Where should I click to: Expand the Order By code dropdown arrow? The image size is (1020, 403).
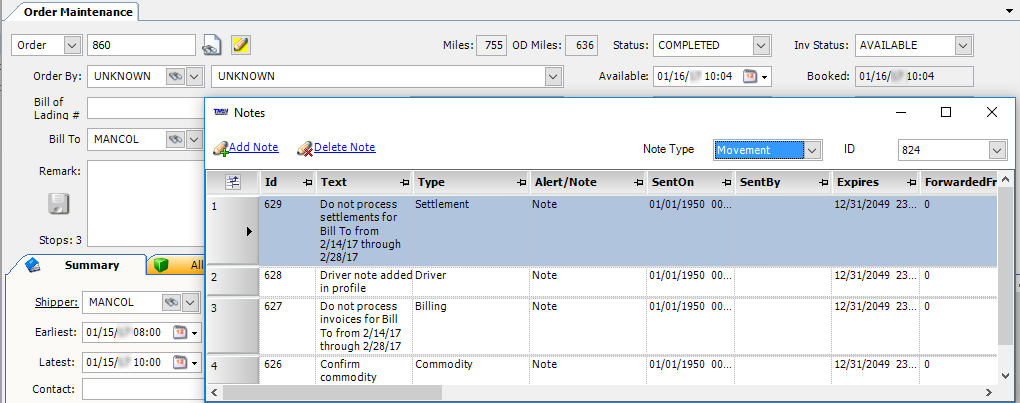point(194,76)
